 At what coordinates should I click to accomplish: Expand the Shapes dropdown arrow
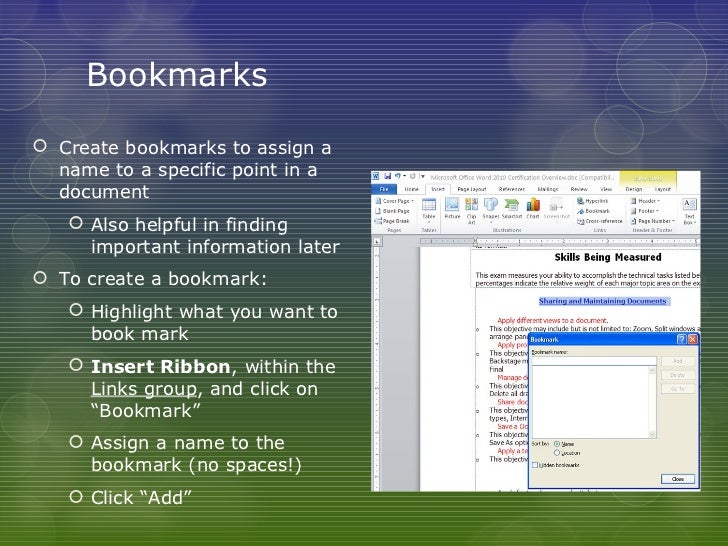click(491, 222)
